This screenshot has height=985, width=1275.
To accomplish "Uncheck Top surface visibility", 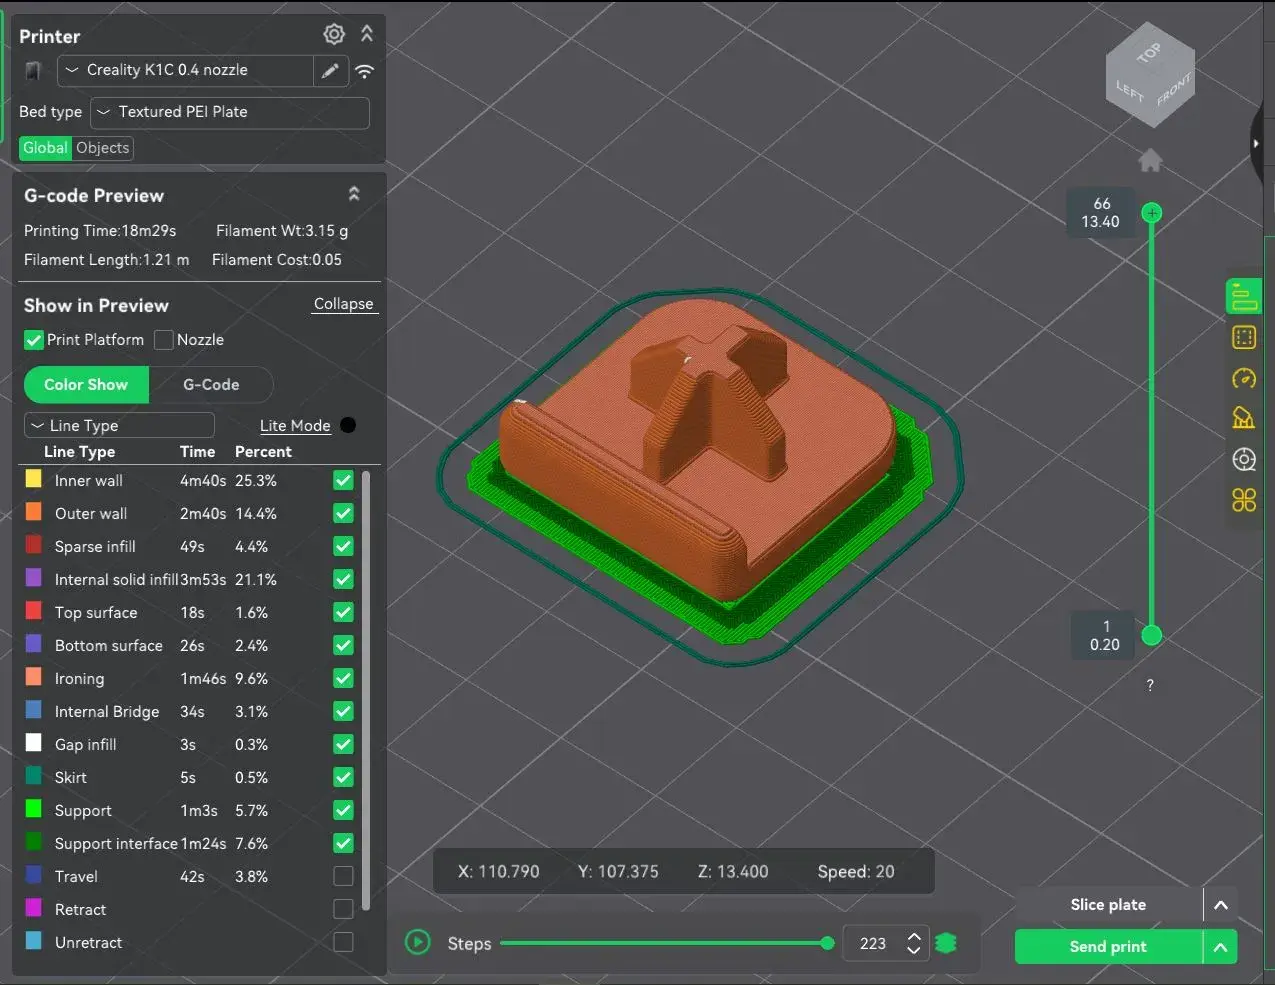I will click(x=343, y=612).
